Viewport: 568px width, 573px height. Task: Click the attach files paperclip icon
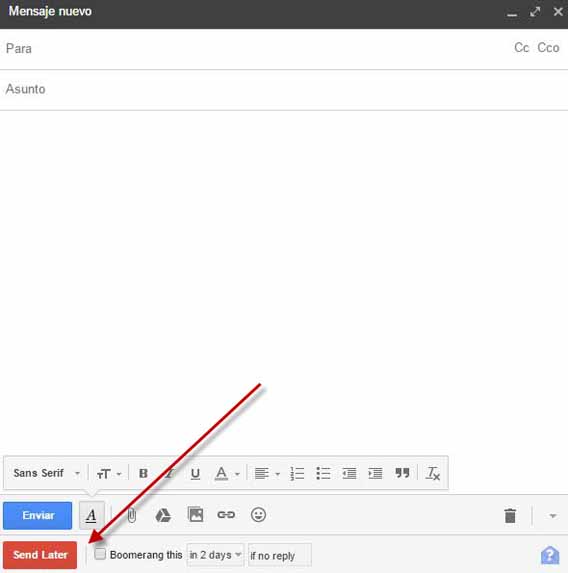point(132,515)
